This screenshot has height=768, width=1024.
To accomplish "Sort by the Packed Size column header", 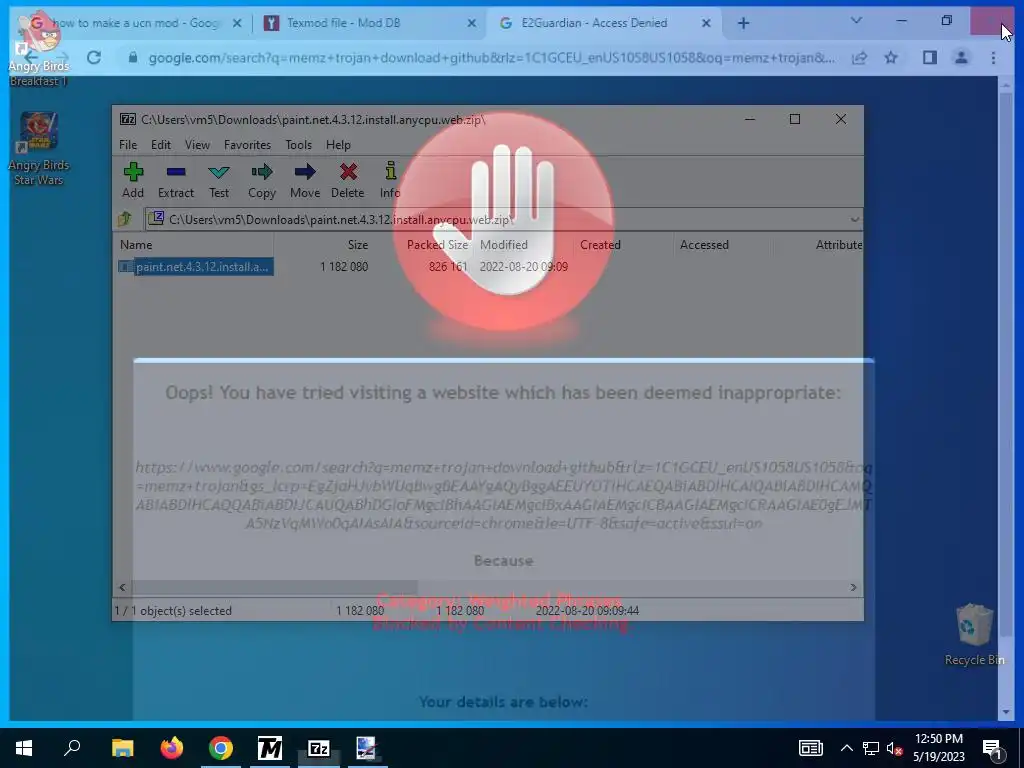I will 437,245.
